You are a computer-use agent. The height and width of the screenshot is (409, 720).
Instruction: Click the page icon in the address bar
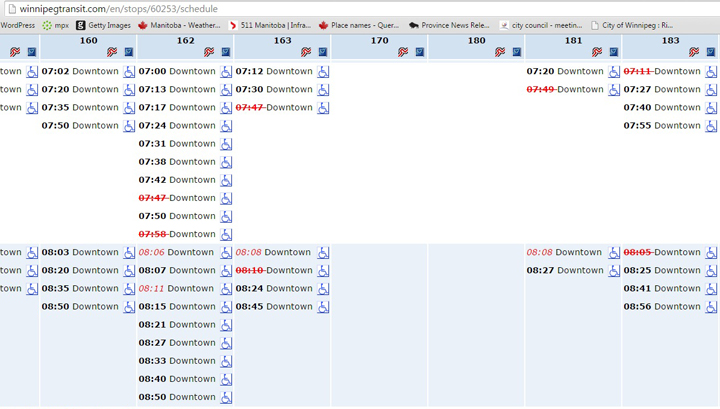(x=11, y=9)
